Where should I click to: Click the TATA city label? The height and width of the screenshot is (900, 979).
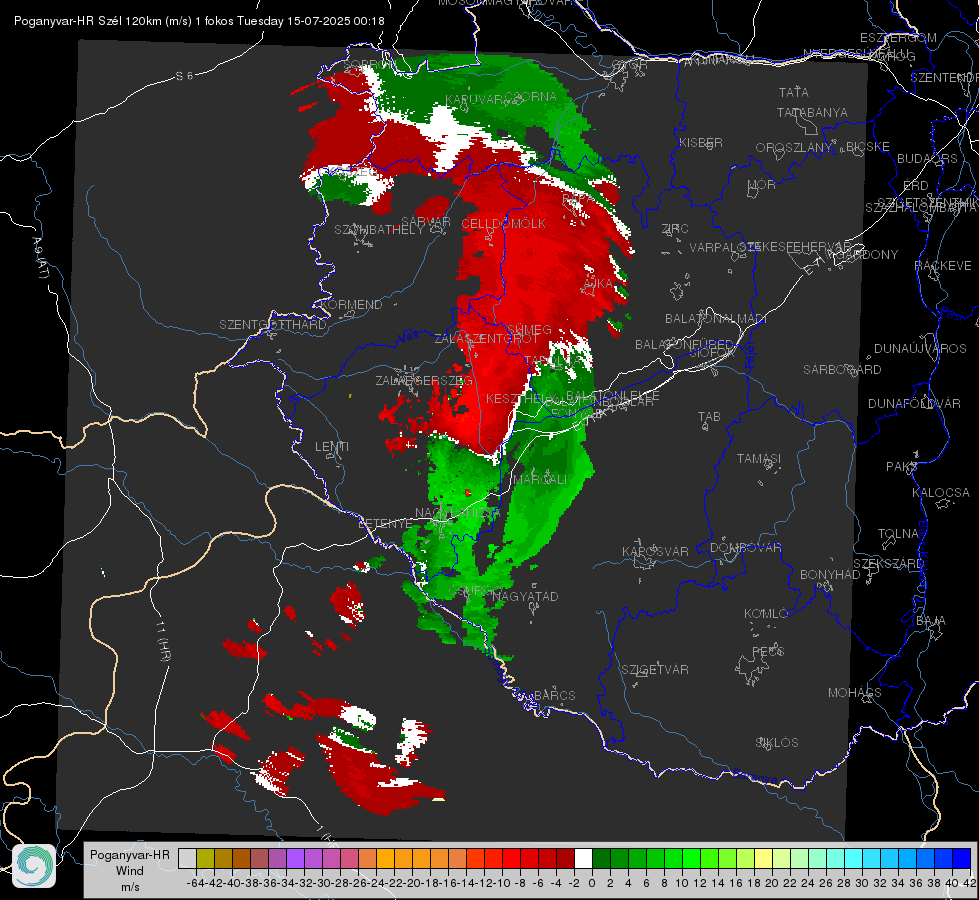[794, 92]
